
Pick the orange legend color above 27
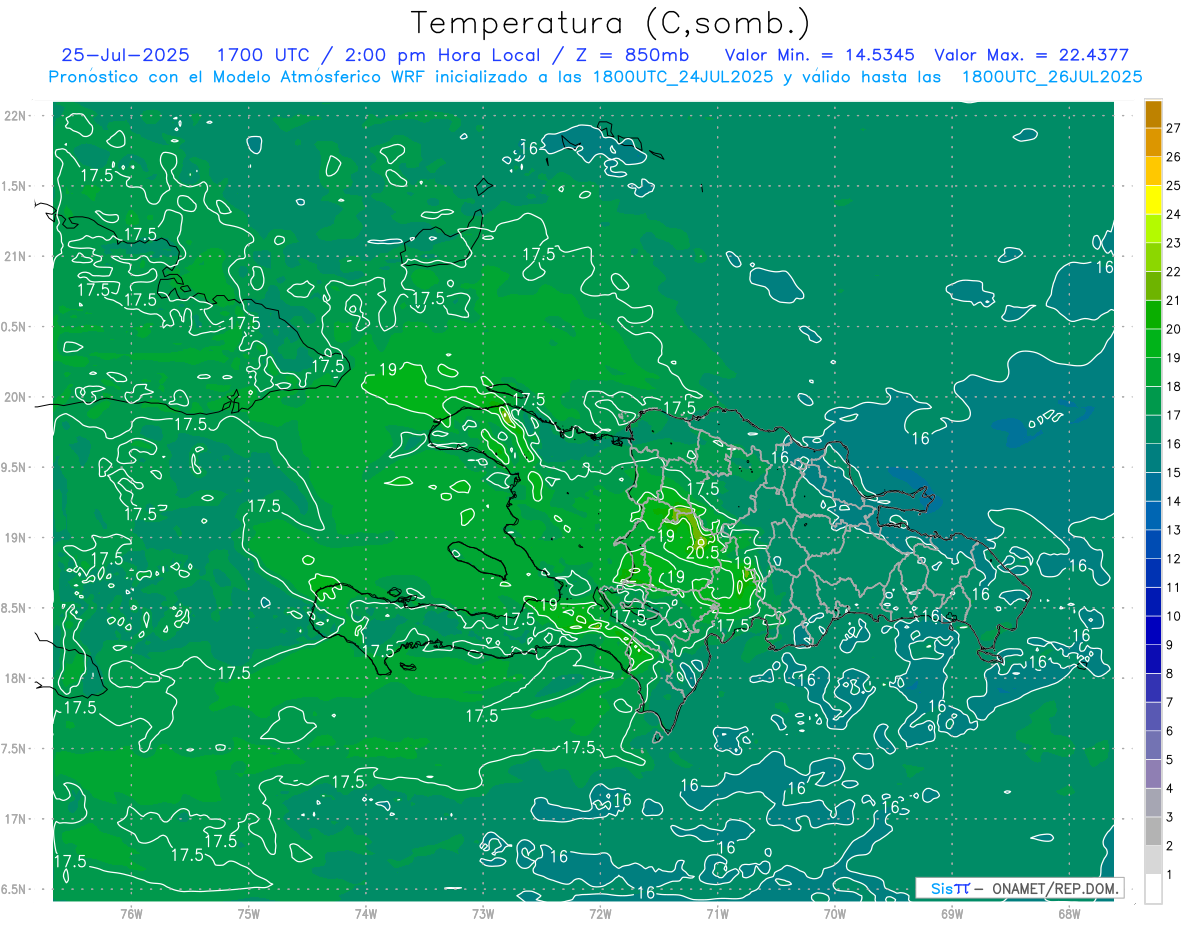point(1153,114)
